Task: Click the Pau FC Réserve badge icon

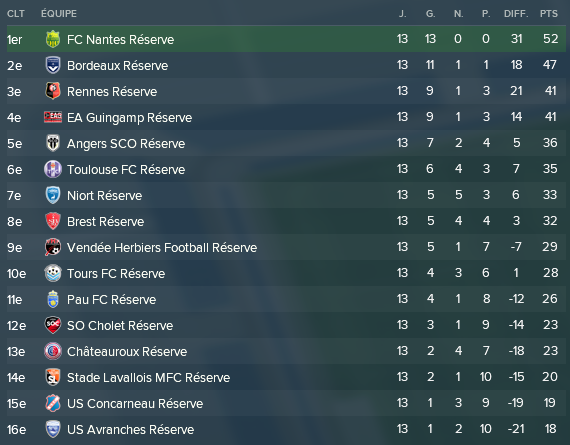Action: [x=53, y=299]
